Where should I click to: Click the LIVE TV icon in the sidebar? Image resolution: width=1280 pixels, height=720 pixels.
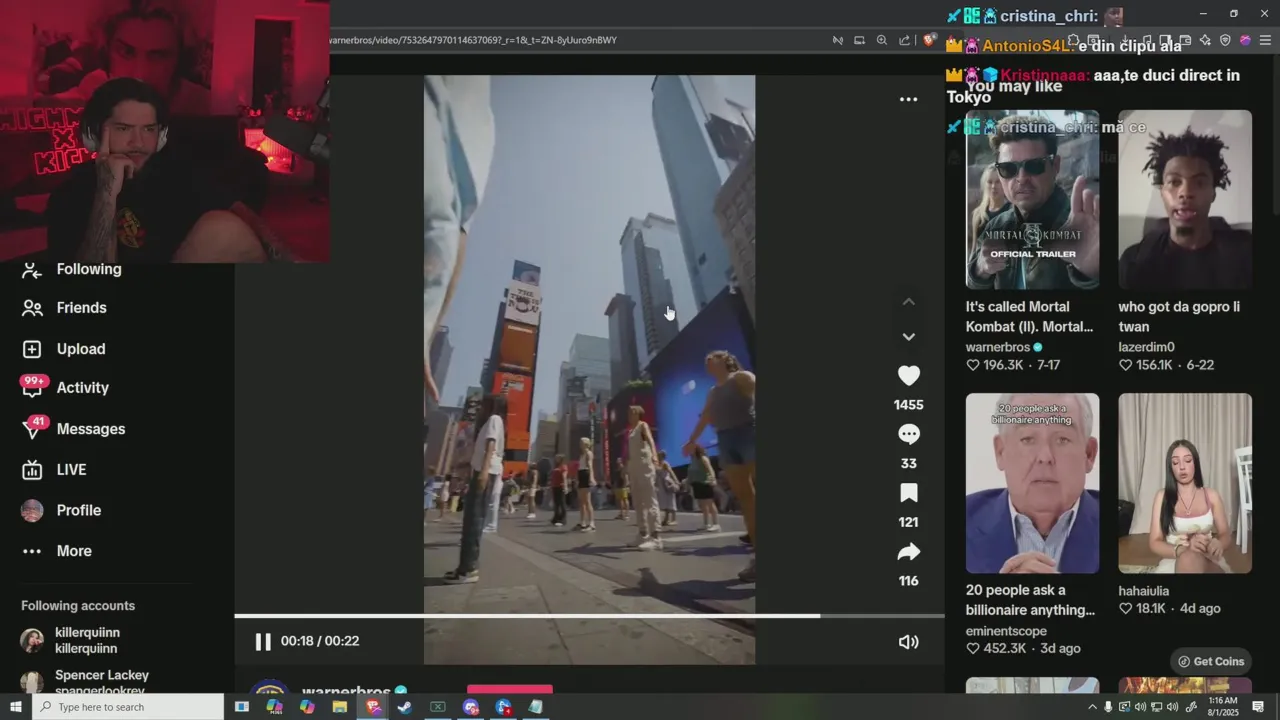click(32, 470)
